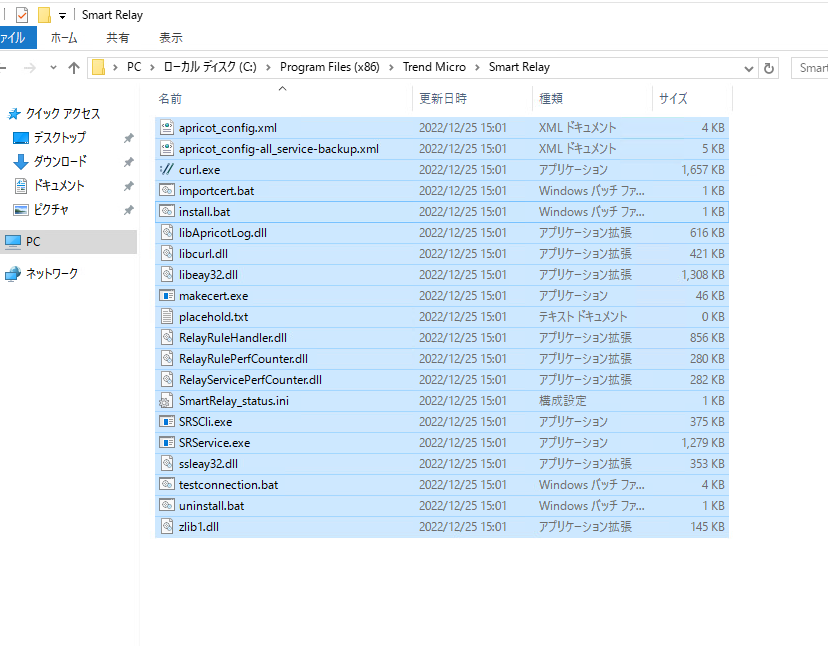Sort files by the サイズ column header
The width and height of the screenshot is (828, 646).
point(673,99)
